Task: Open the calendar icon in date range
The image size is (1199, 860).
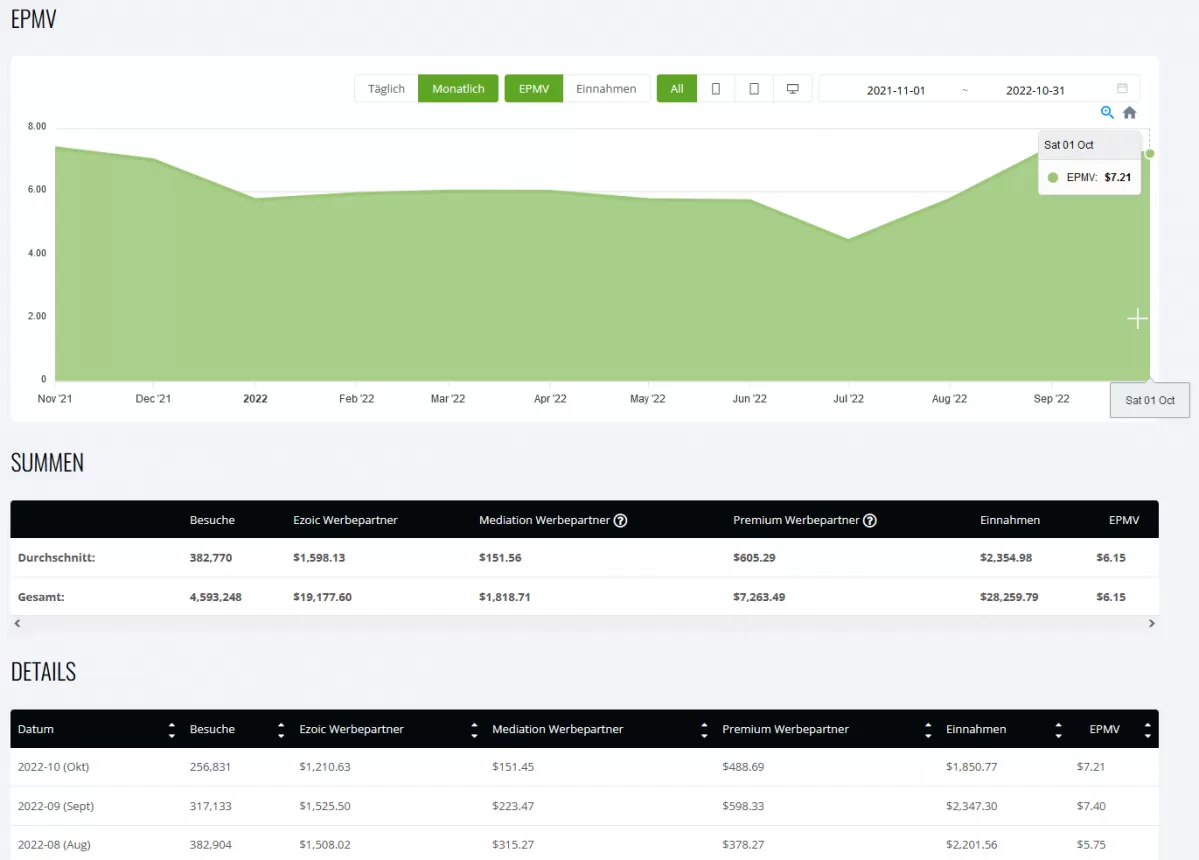Action: point(1122,89)
